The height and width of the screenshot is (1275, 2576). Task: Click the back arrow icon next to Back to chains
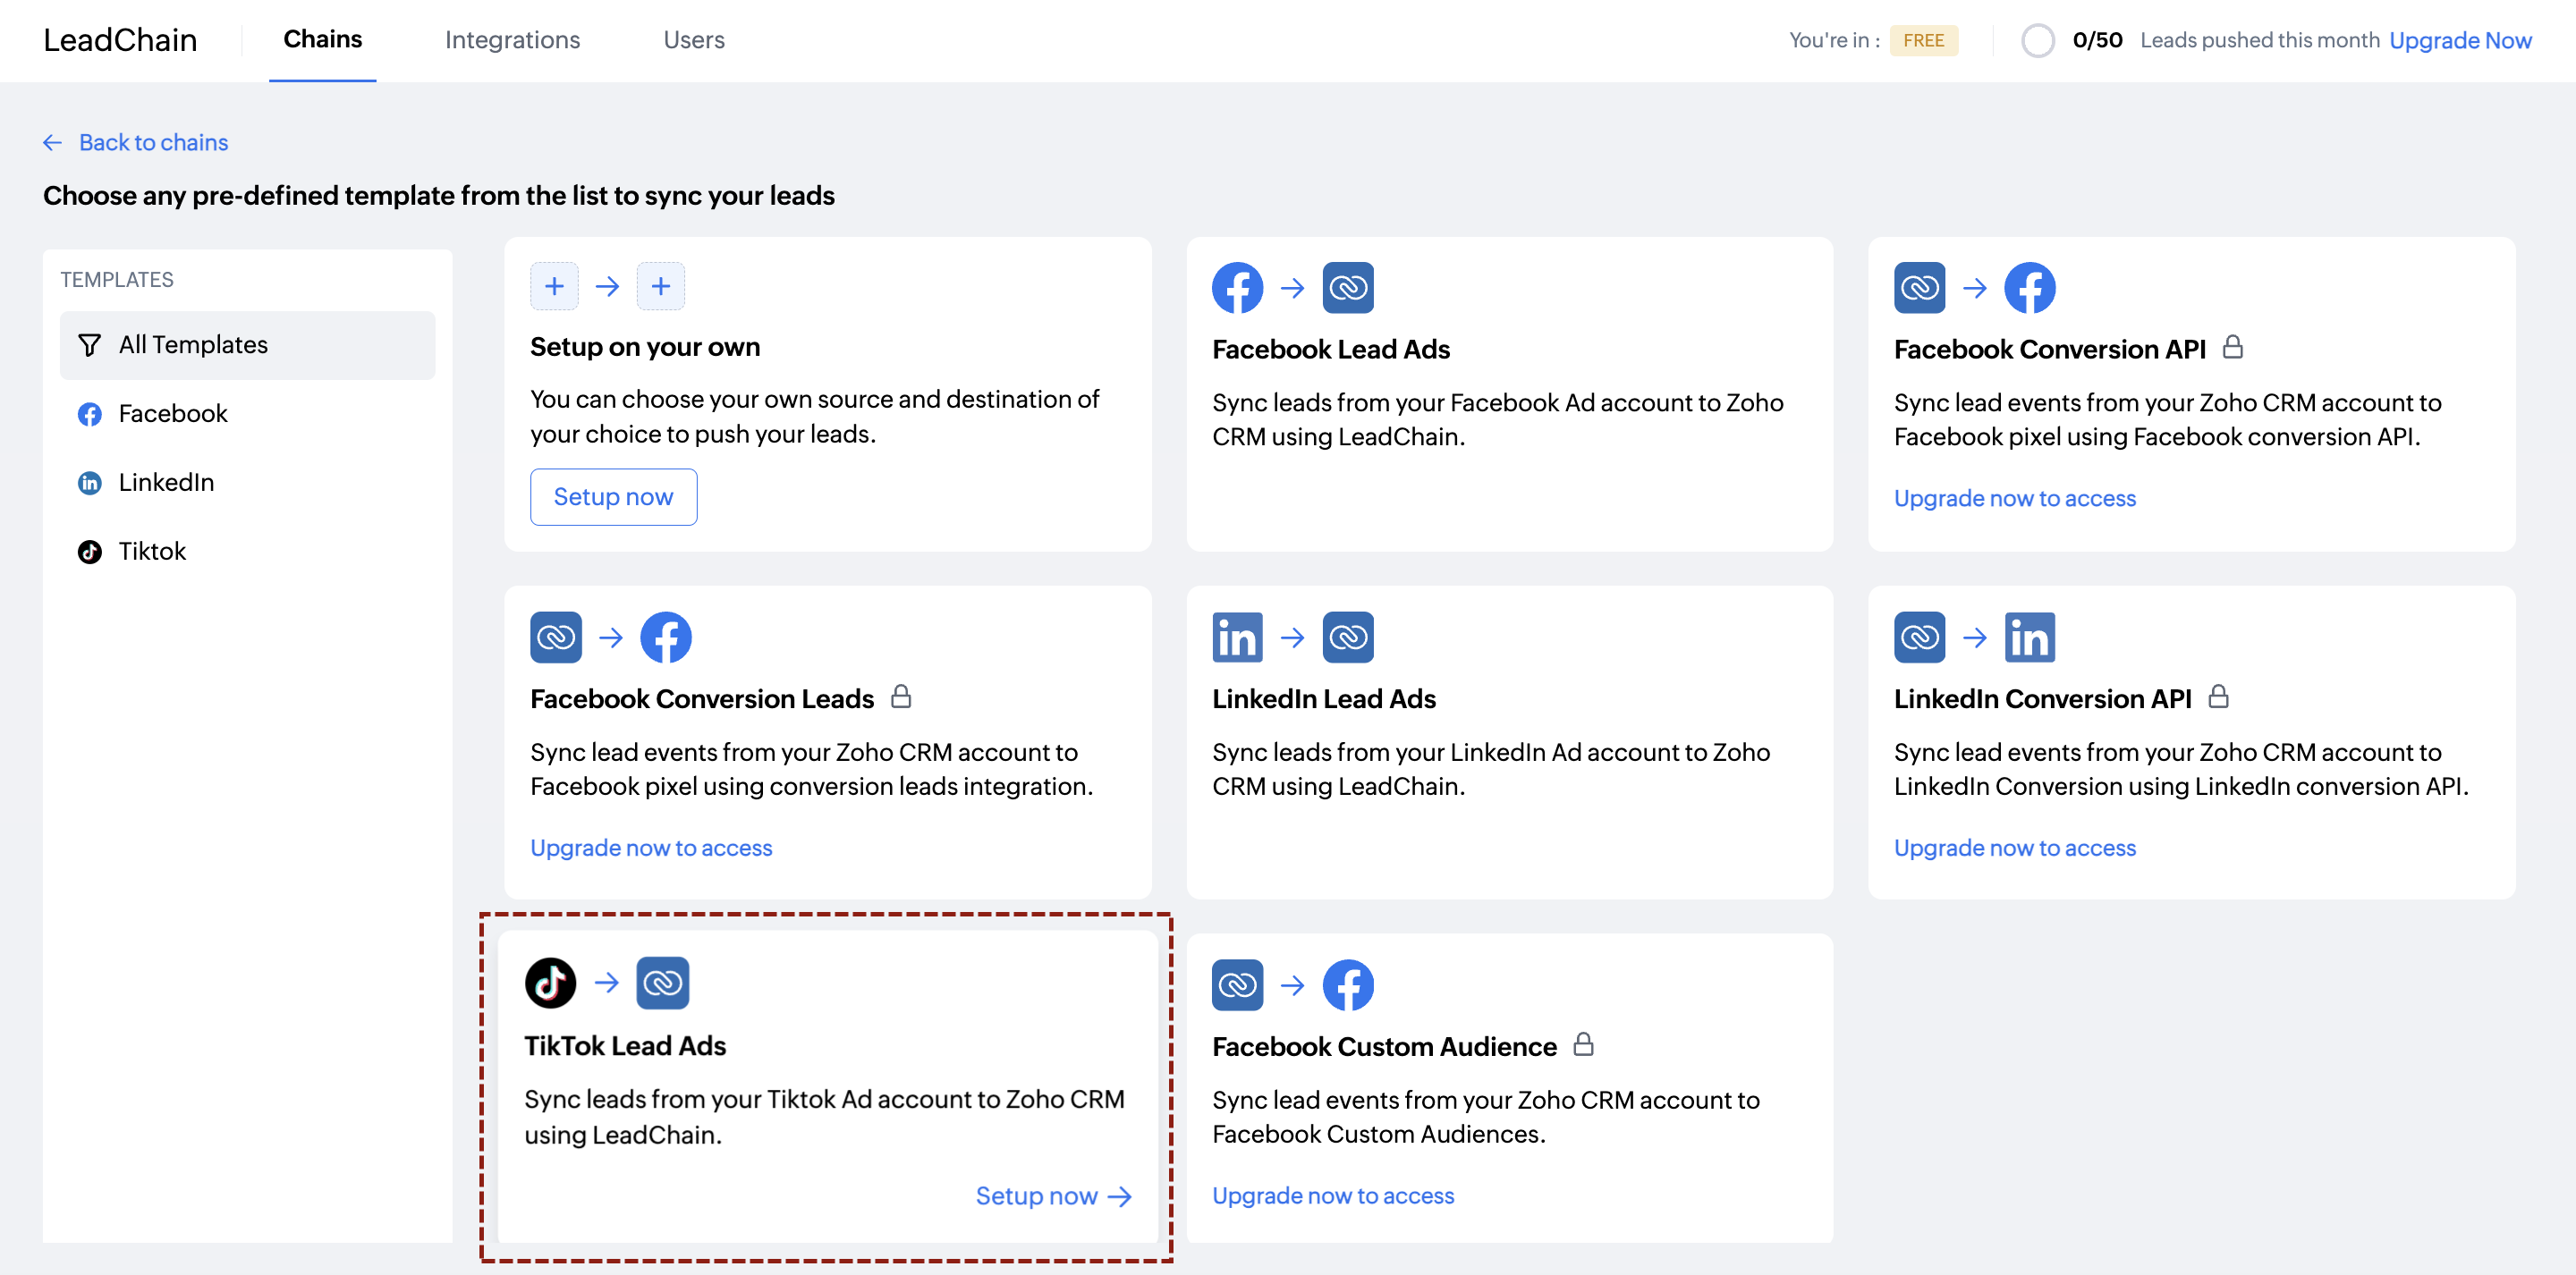click(x=53, y=143)
